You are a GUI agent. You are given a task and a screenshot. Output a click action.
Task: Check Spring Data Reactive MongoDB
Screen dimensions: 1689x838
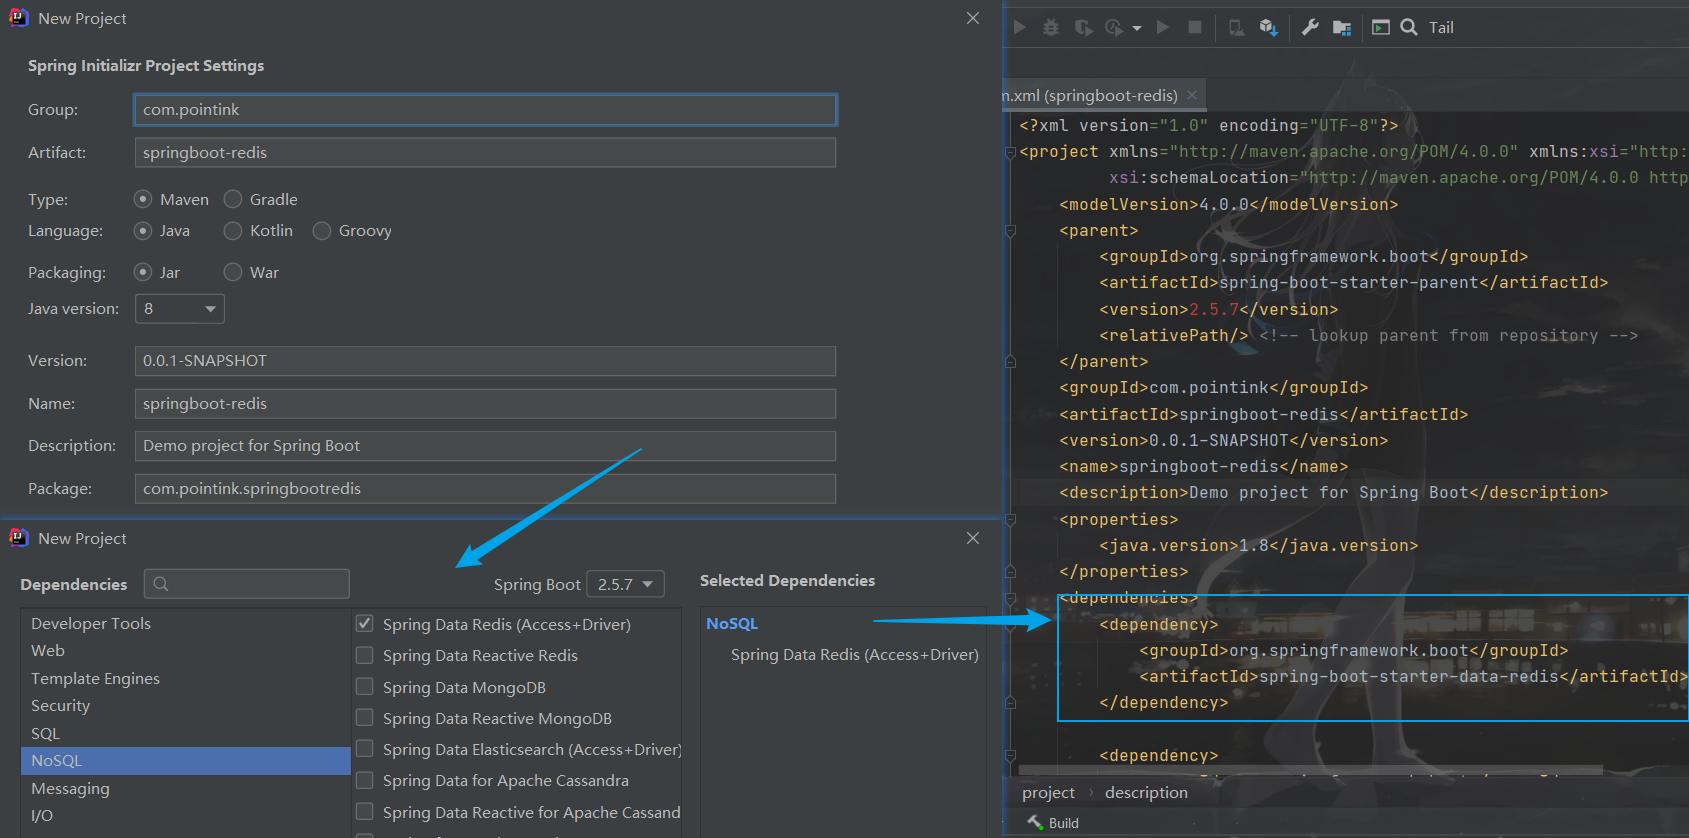pyautogui.click(x=365, y=718)
